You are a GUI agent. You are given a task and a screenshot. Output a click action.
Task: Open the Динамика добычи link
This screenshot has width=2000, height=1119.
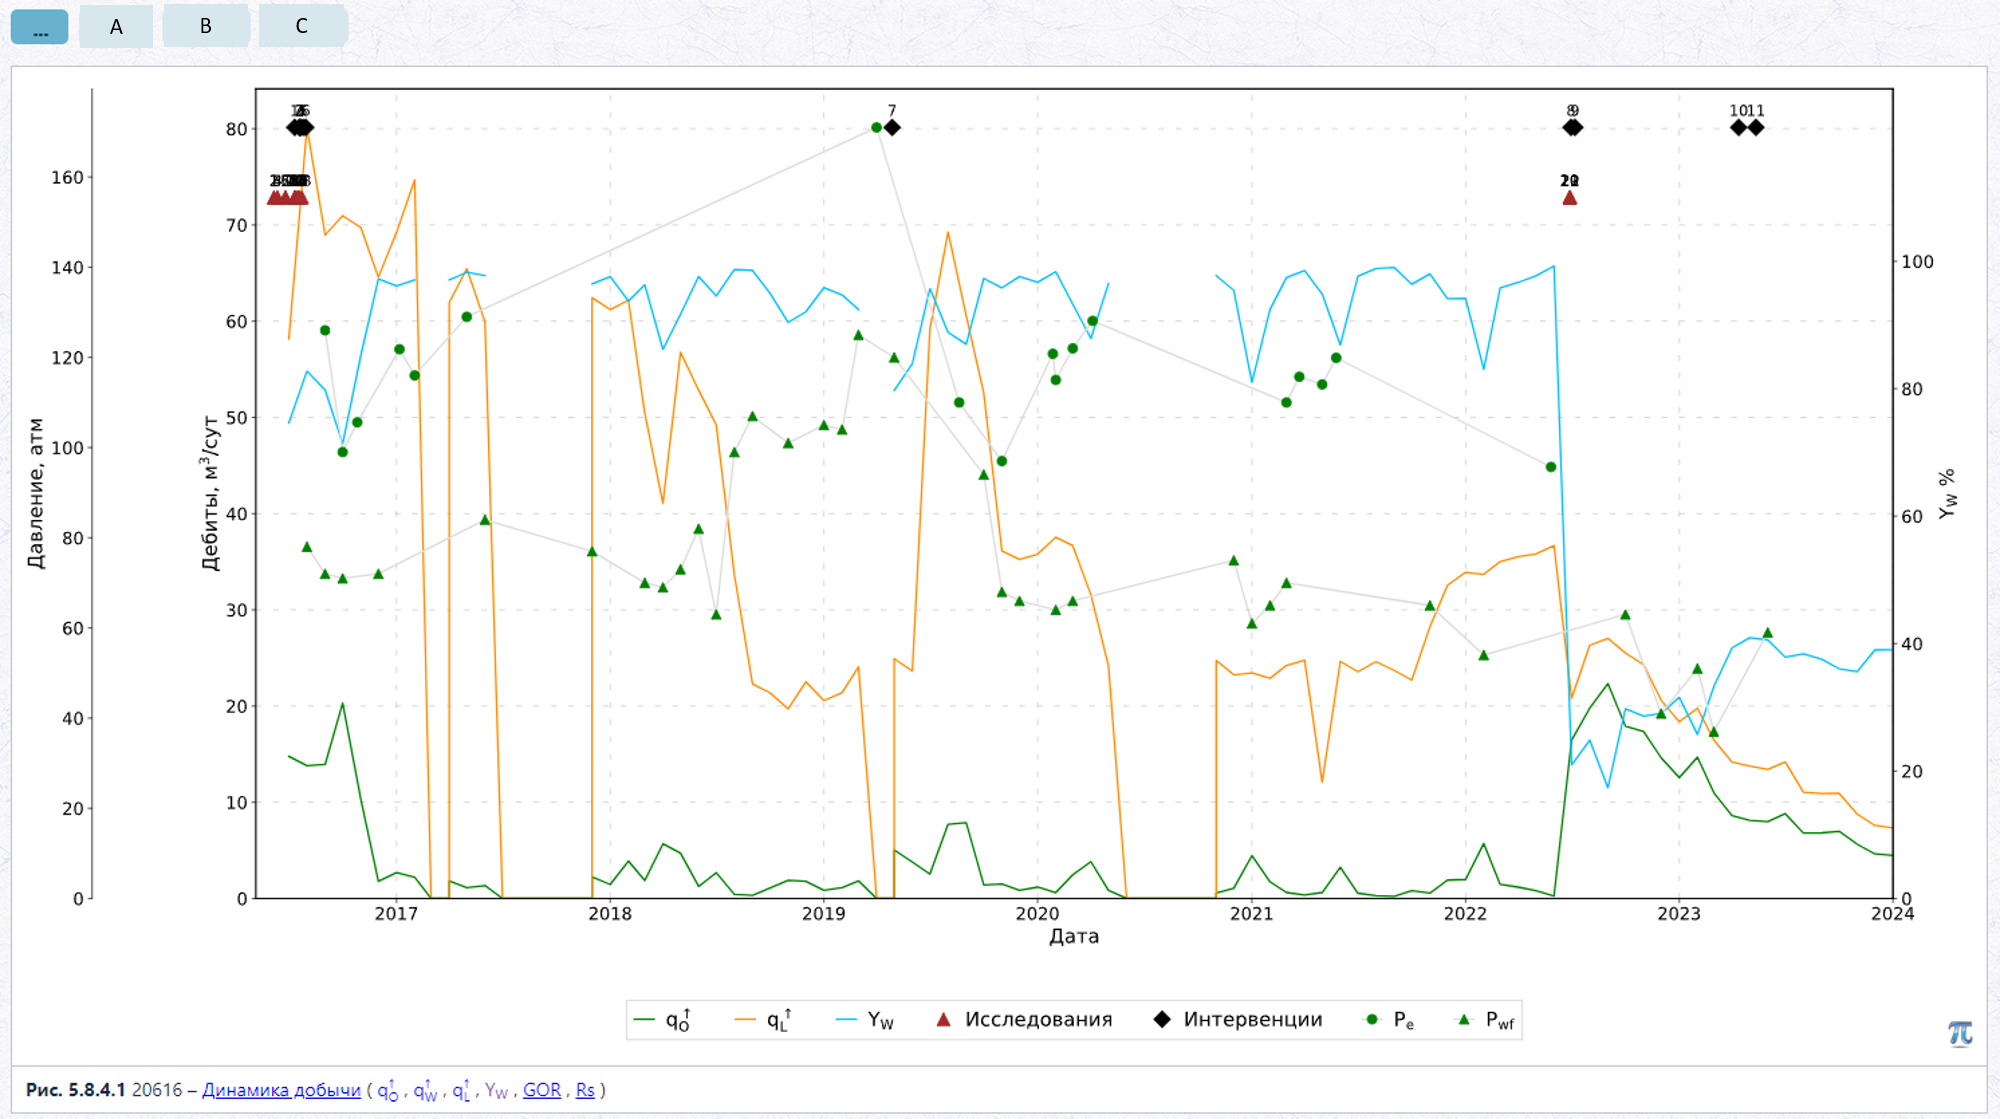click(281, 1090)
